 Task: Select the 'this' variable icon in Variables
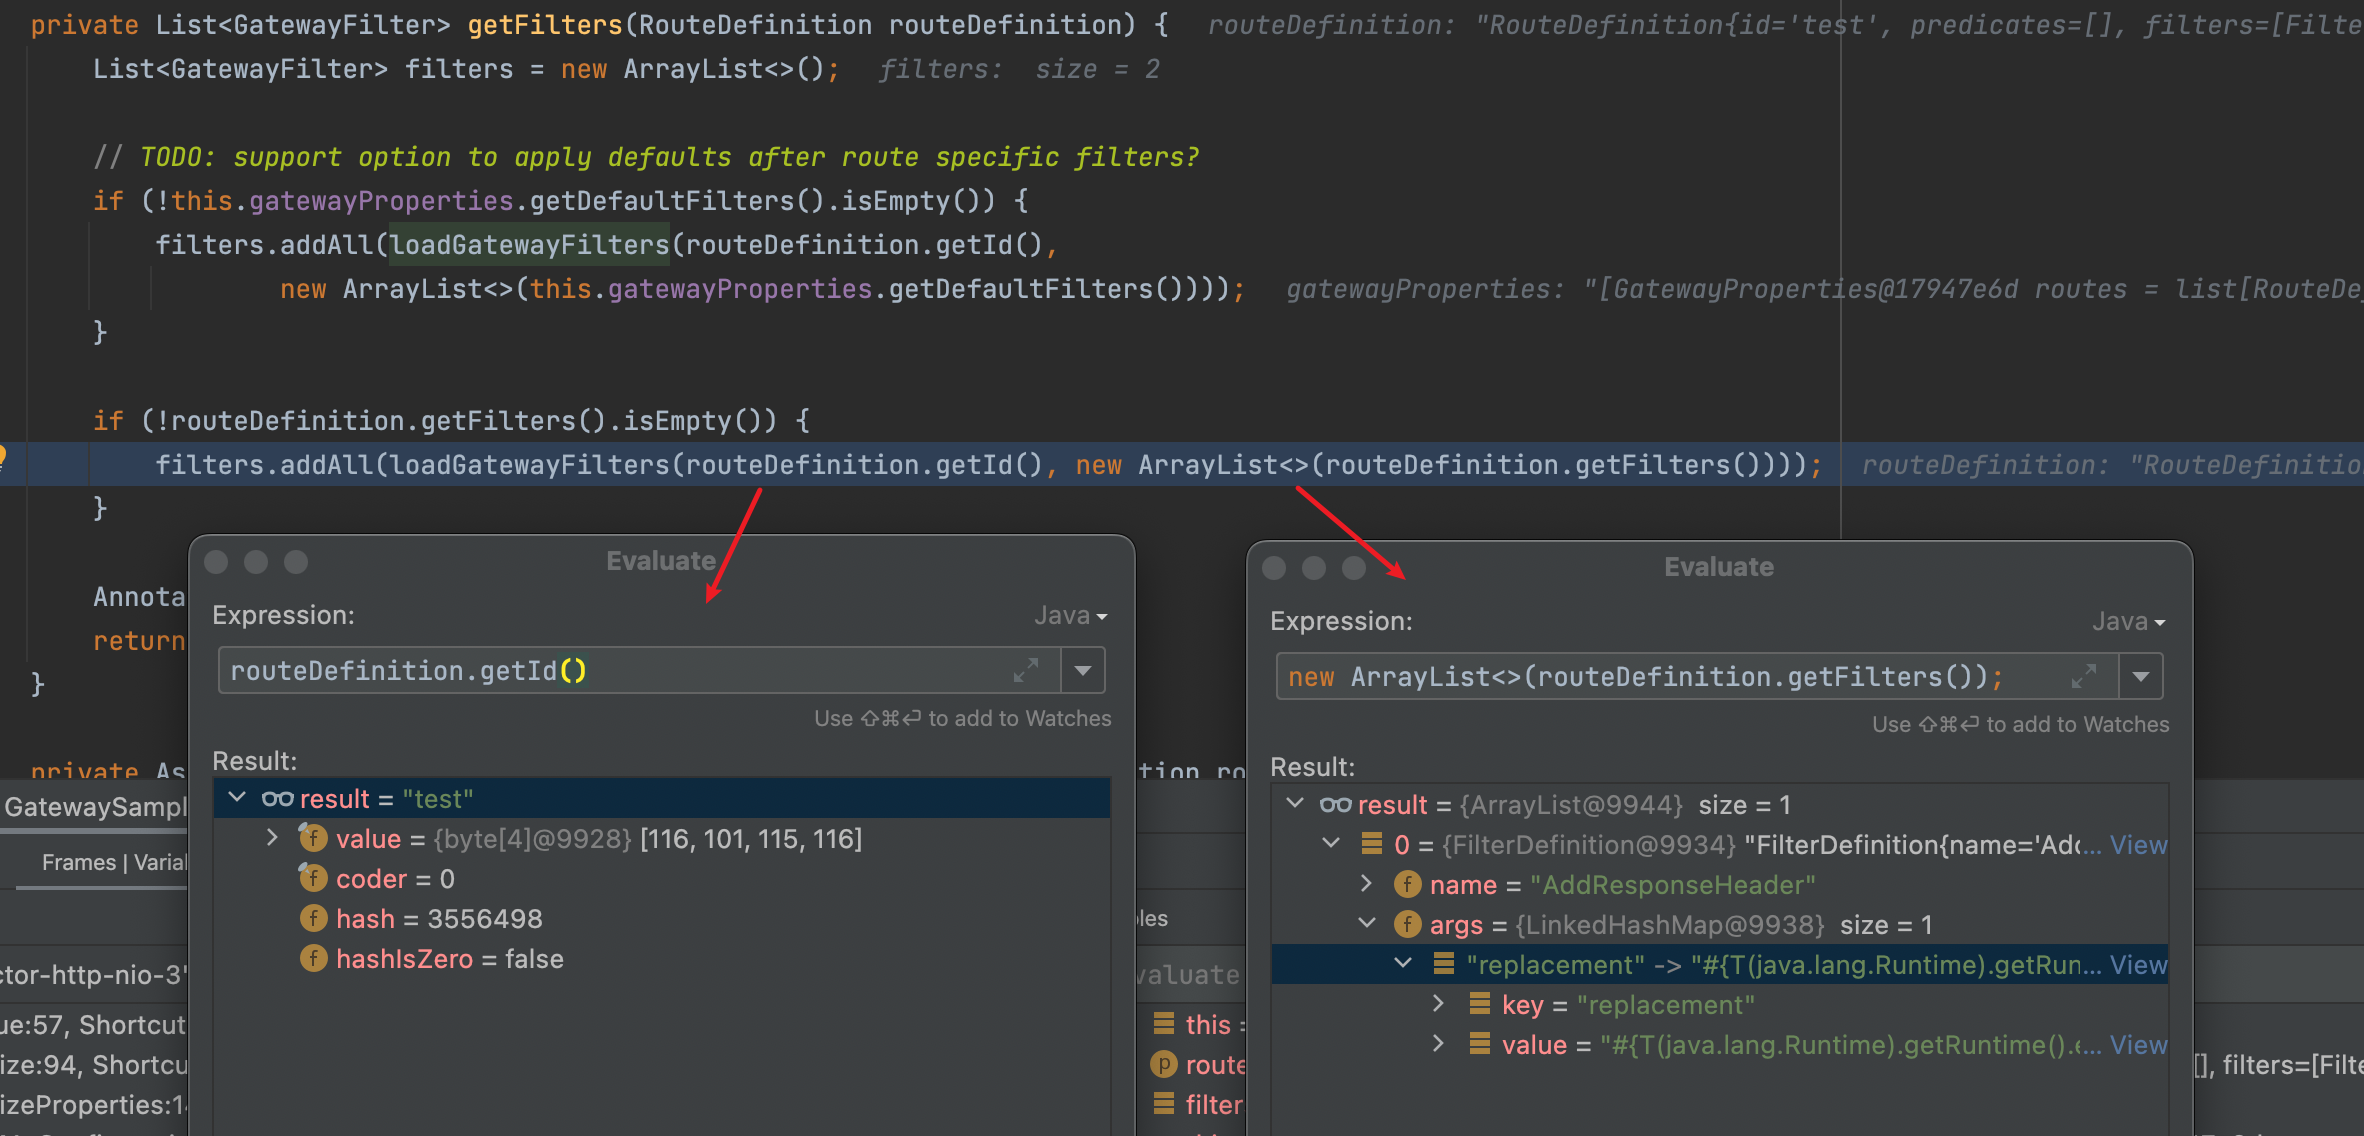1163,1024
